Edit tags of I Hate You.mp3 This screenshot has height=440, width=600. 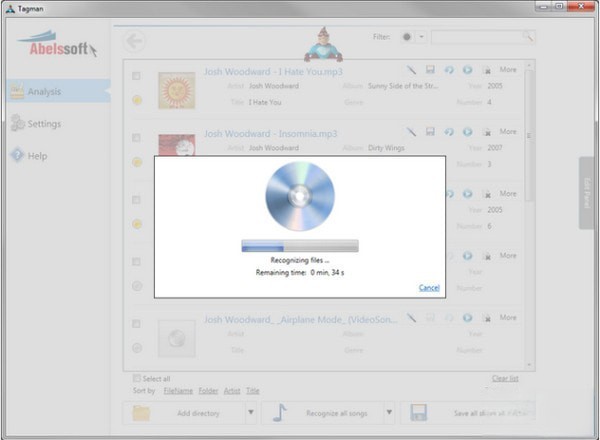[411, 70]
